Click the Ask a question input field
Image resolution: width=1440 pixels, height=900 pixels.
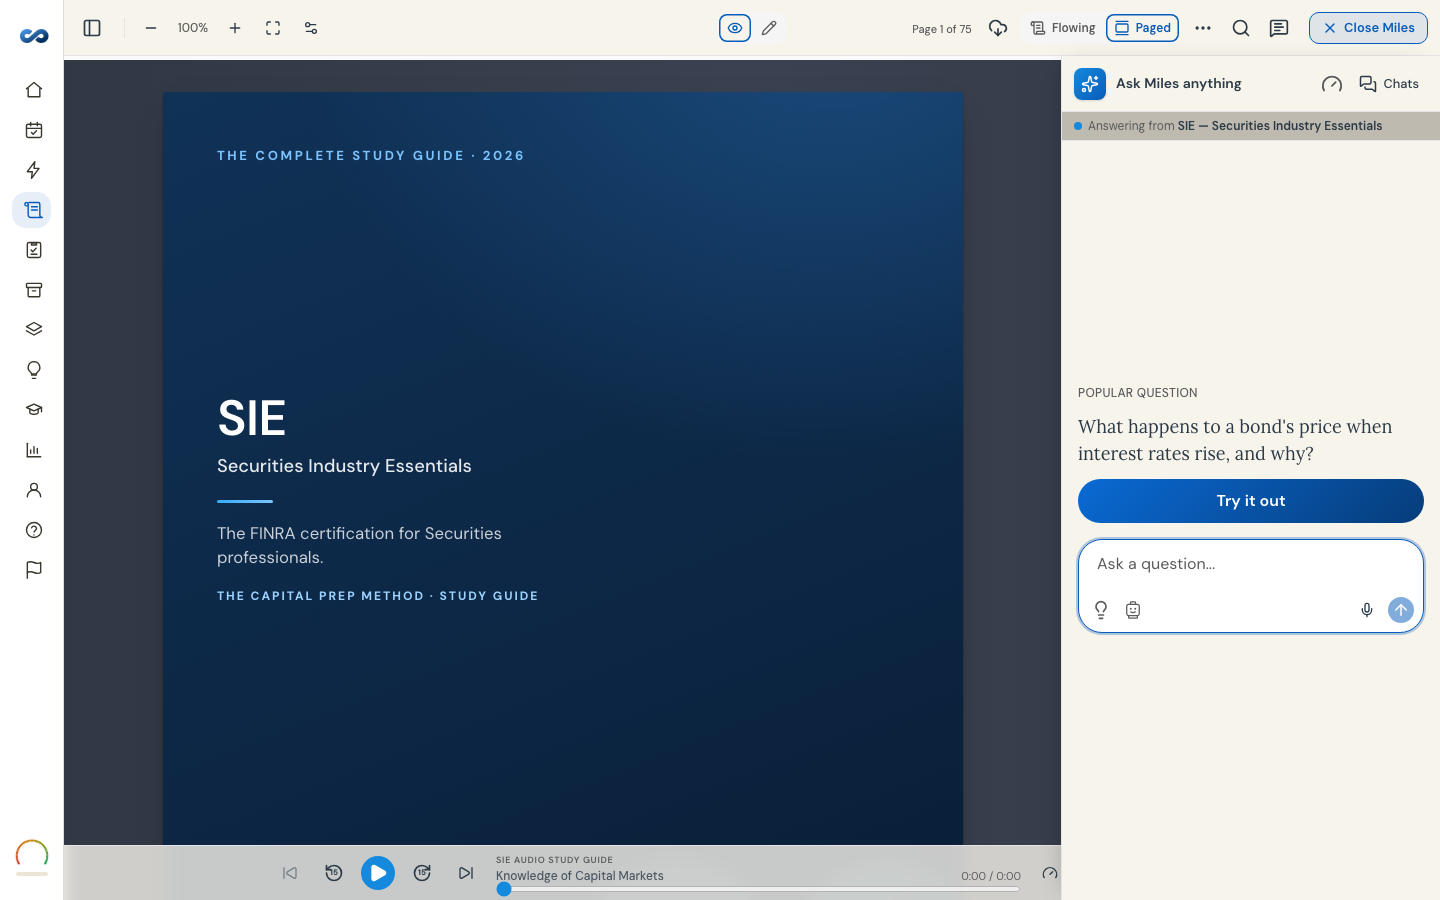(x=1251, y=564)
